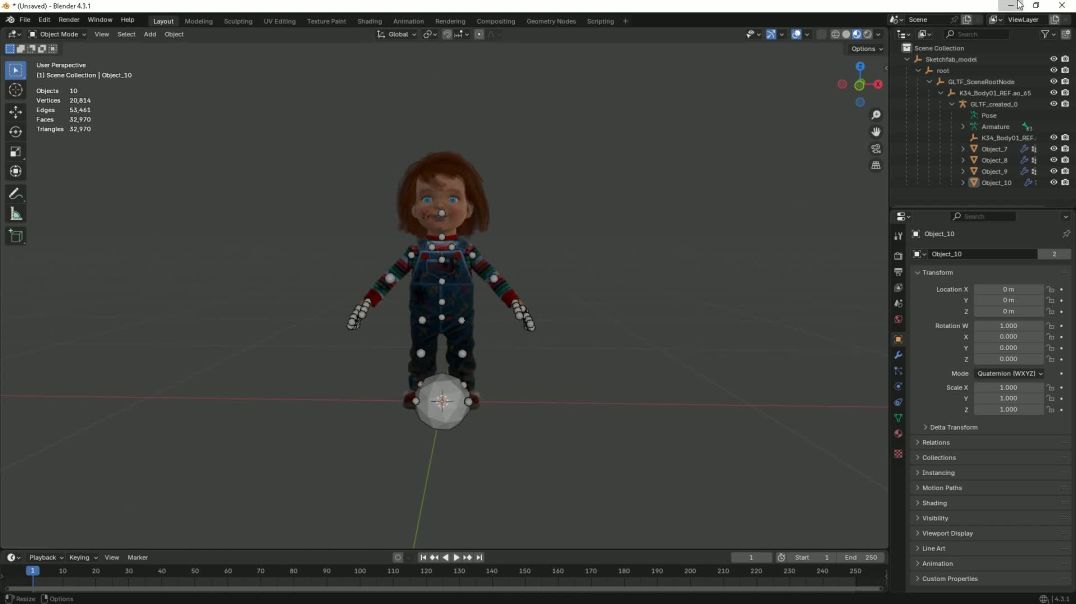Hide Object_7 using its eye icon
The height and width of the screenshot is (604, 1076).
tap(1053, 149)
